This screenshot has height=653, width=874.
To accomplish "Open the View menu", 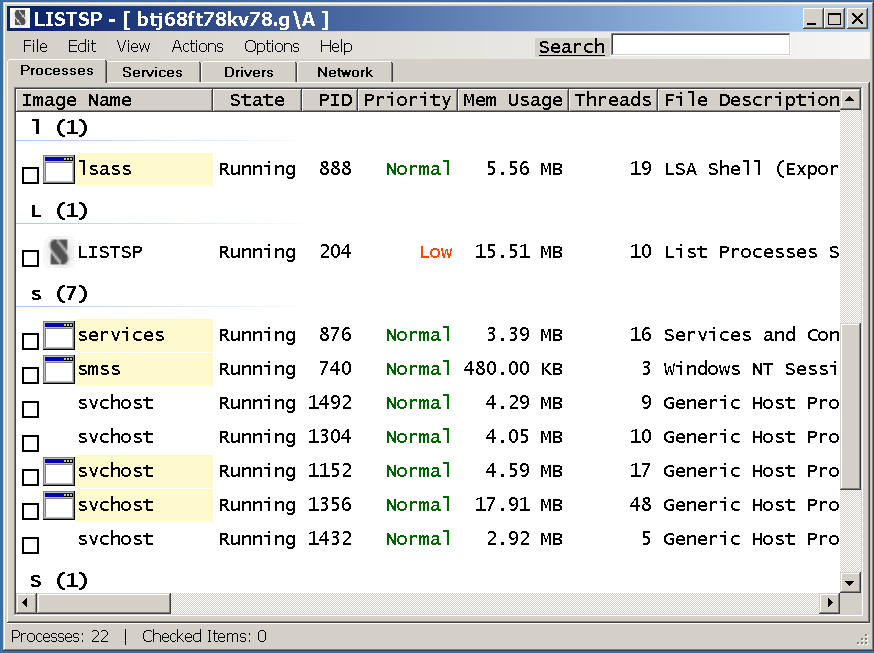I will (x=133, y=46).
